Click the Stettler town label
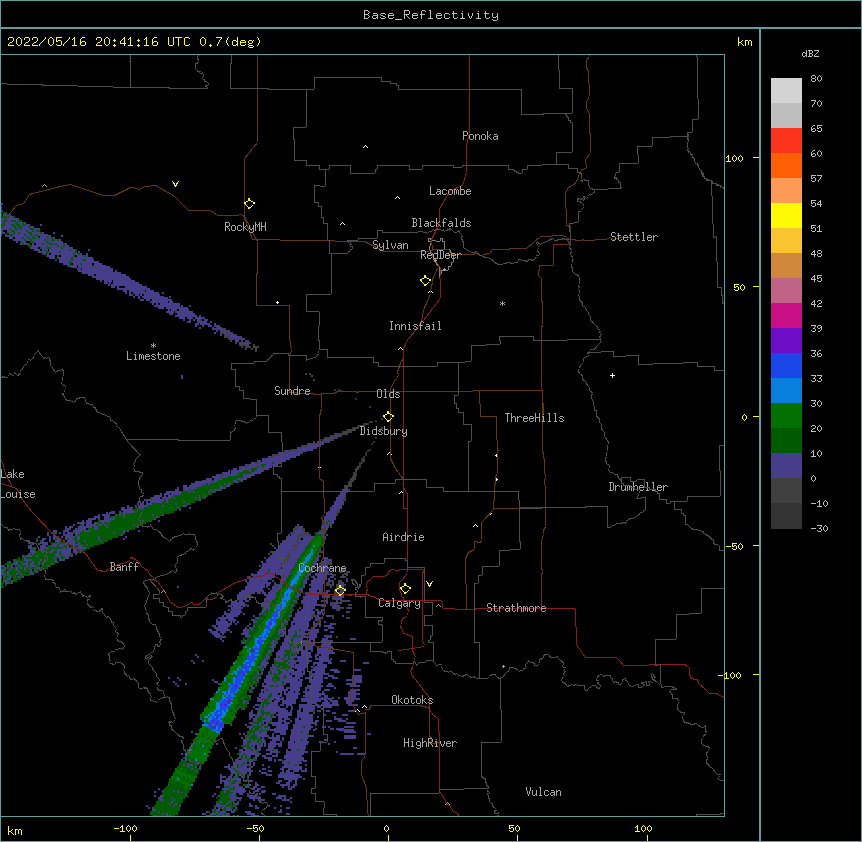862x842 pixels. [634, 237]
